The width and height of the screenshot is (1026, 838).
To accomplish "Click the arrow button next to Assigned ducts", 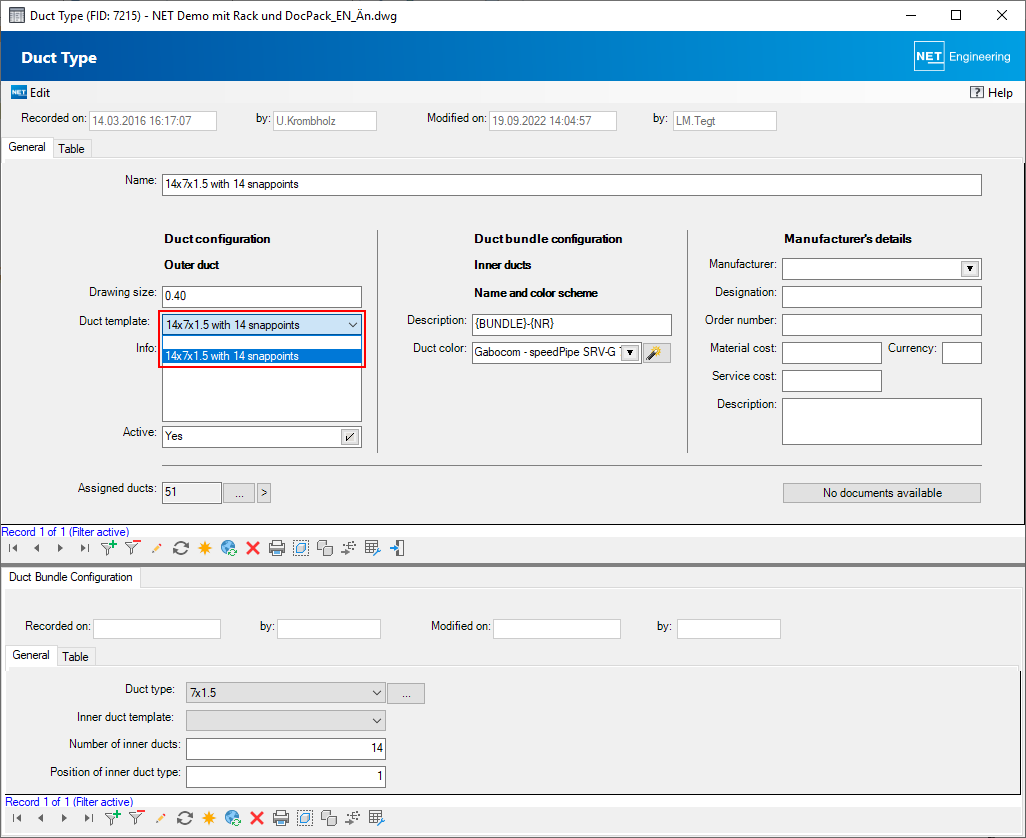I will (264, 493).
